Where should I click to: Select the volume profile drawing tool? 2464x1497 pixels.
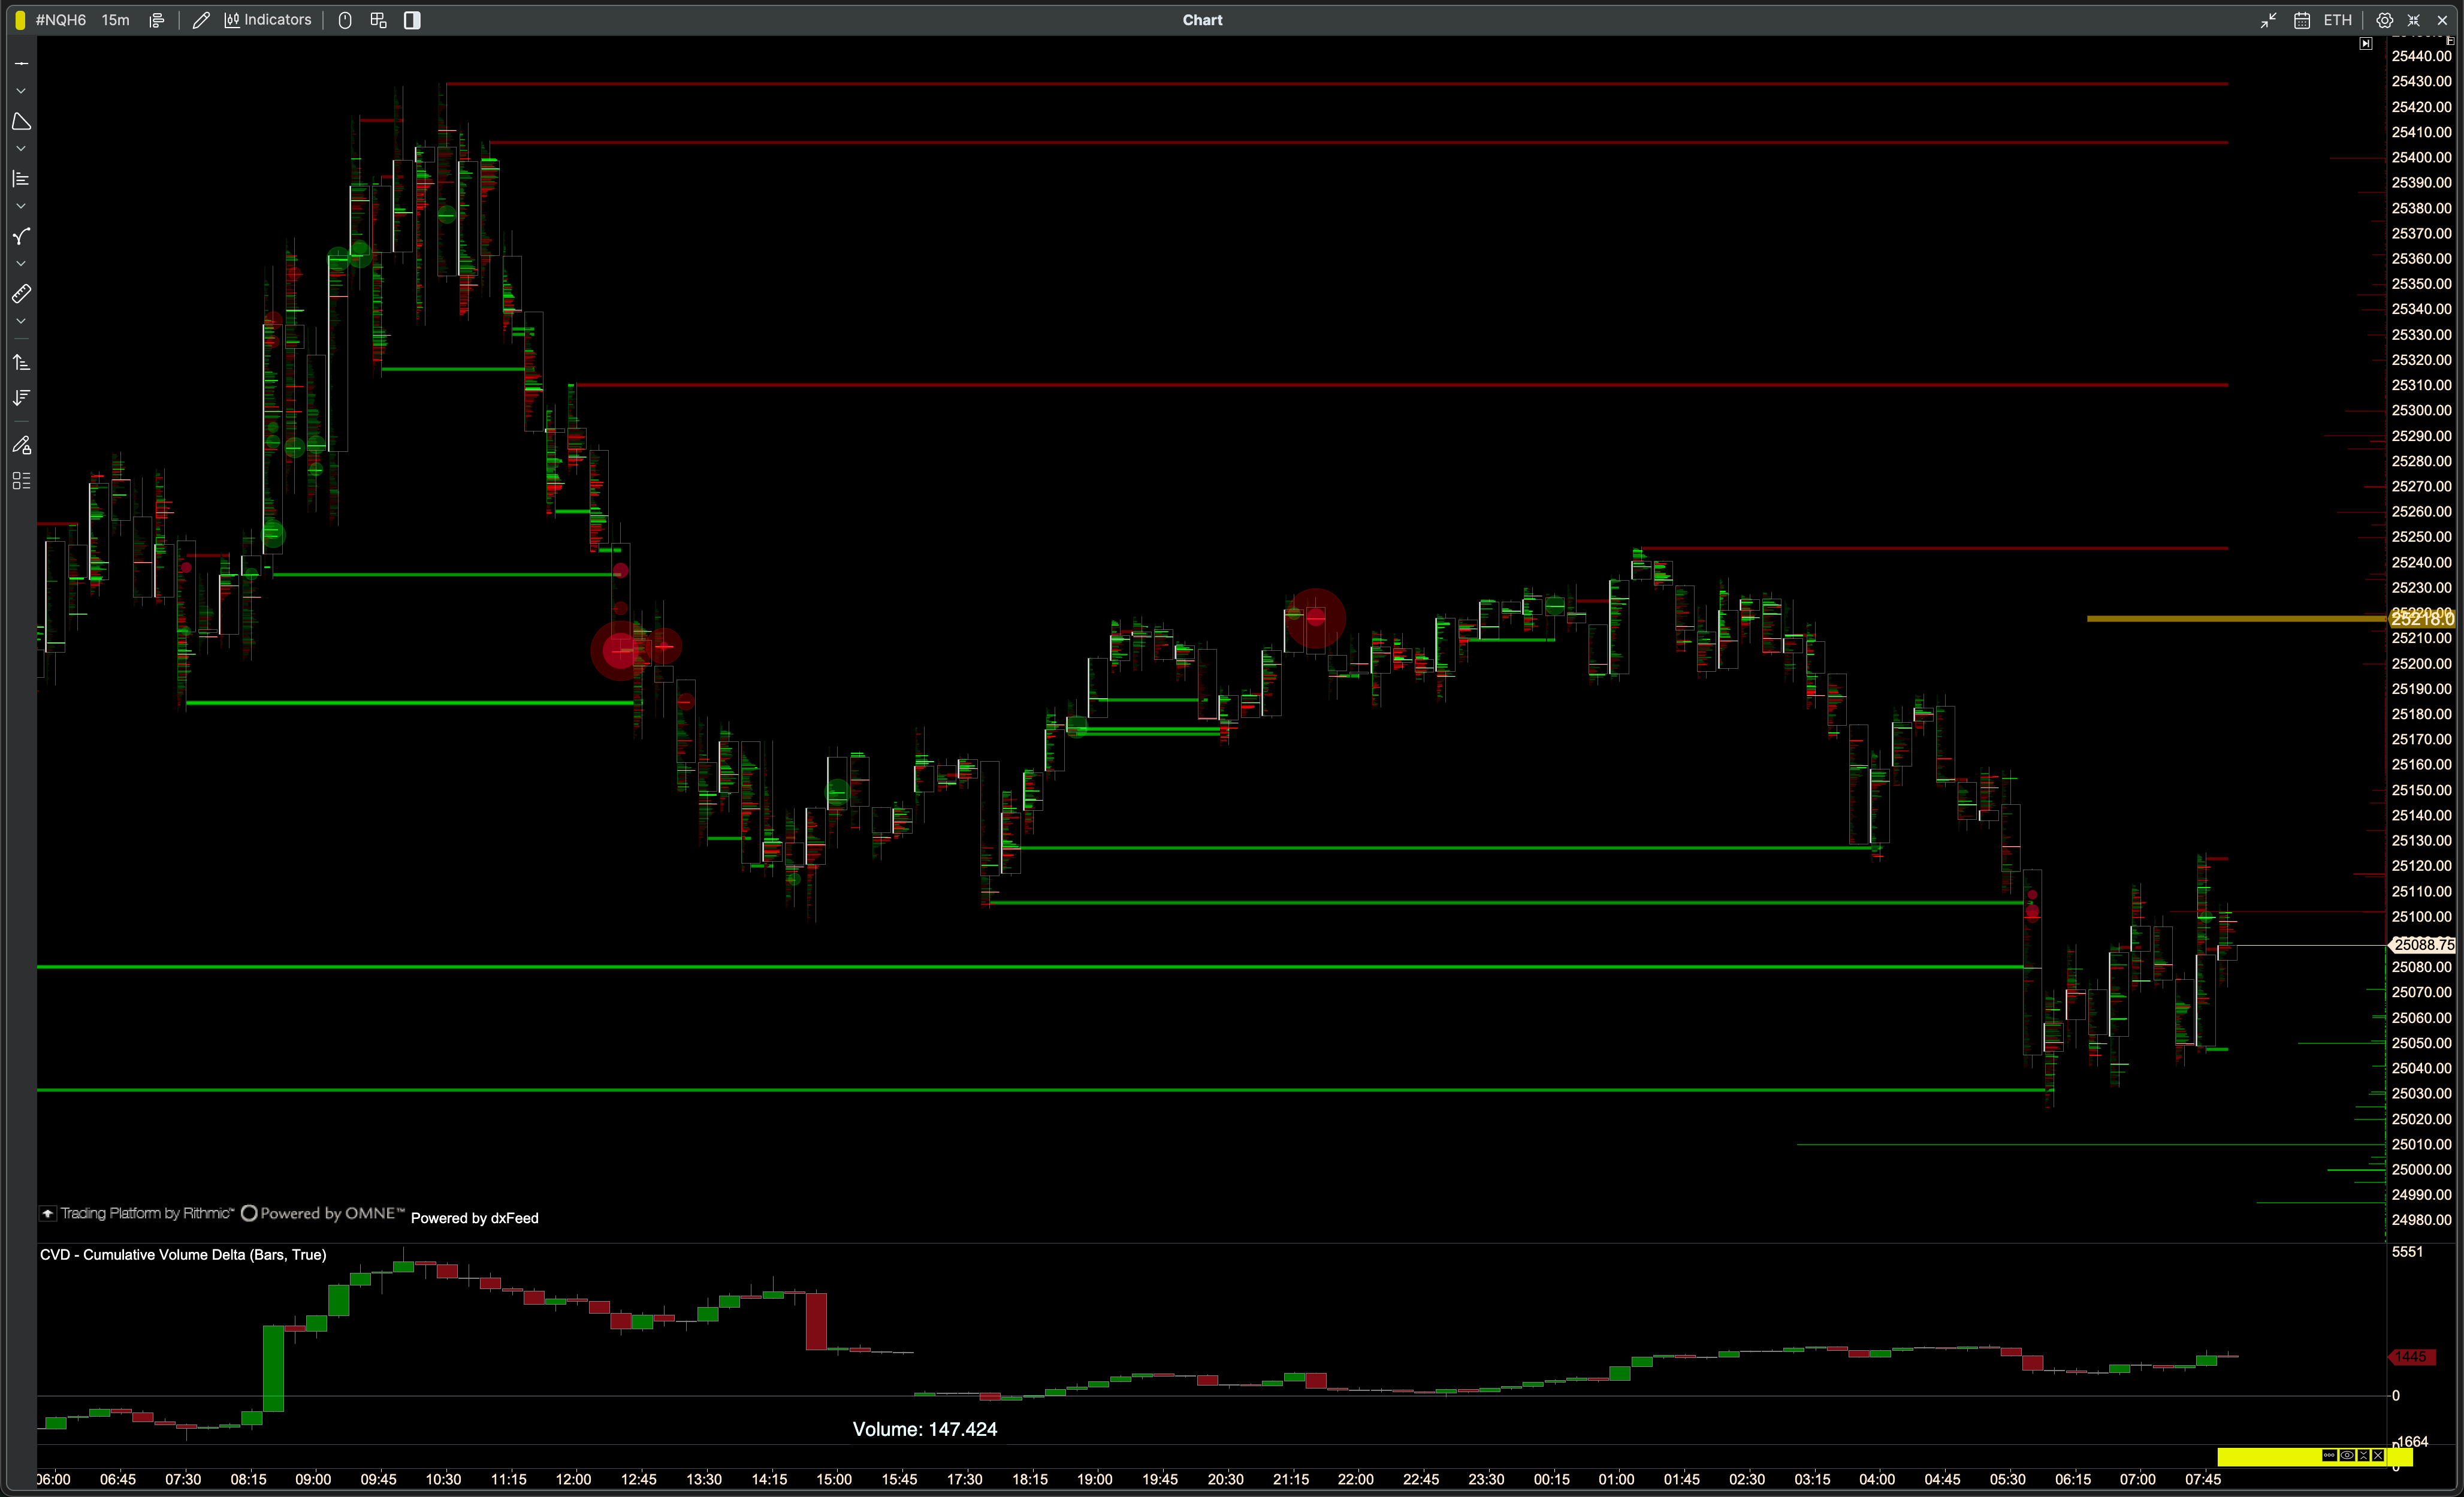(x=21, y=179)
